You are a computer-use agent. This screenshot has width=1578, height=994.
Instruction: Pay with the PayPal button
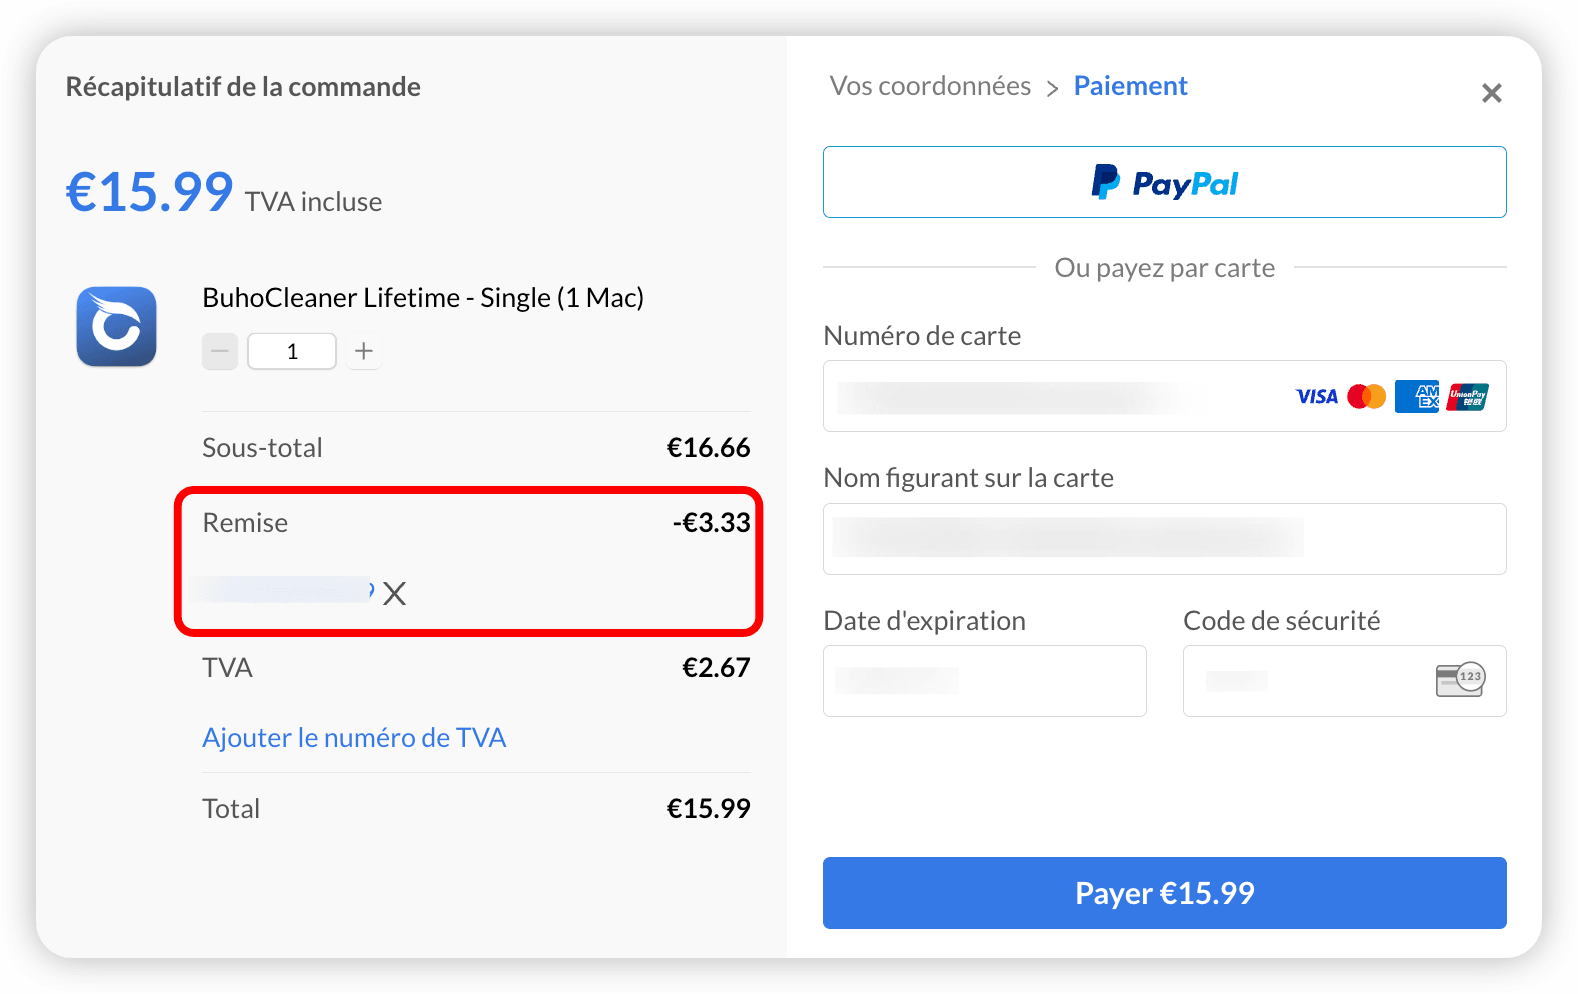pos(1165,182)
